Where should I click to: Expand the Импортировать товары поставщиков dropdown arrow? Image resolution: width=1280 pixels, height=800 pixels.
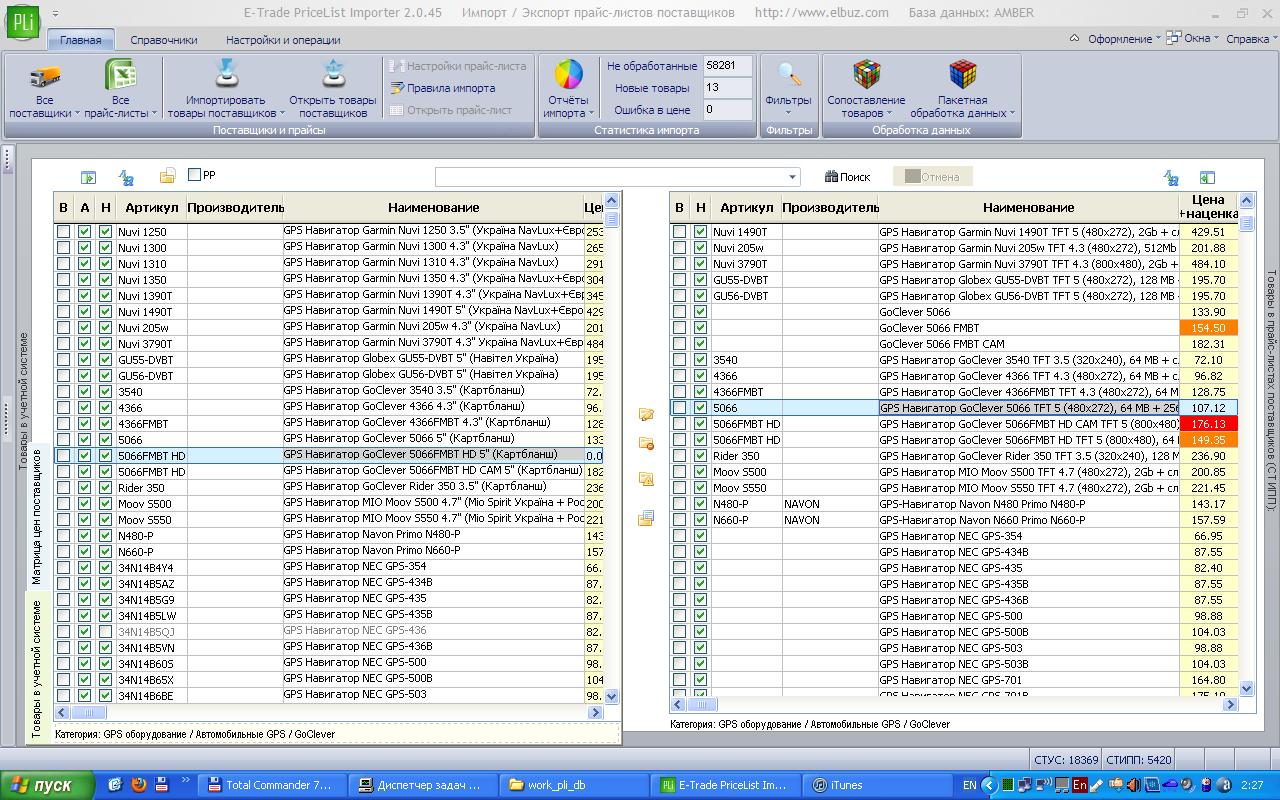tap(281, 114)
